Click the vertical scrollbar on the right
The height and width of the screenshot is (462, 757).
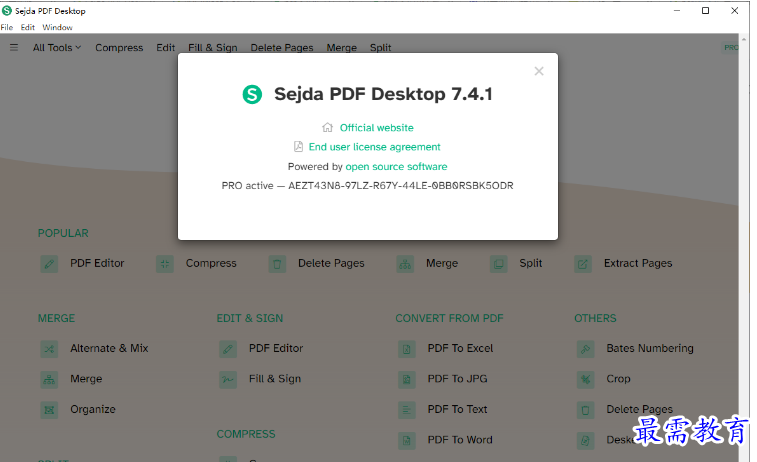pyautogui.click(x=744, y=248)
